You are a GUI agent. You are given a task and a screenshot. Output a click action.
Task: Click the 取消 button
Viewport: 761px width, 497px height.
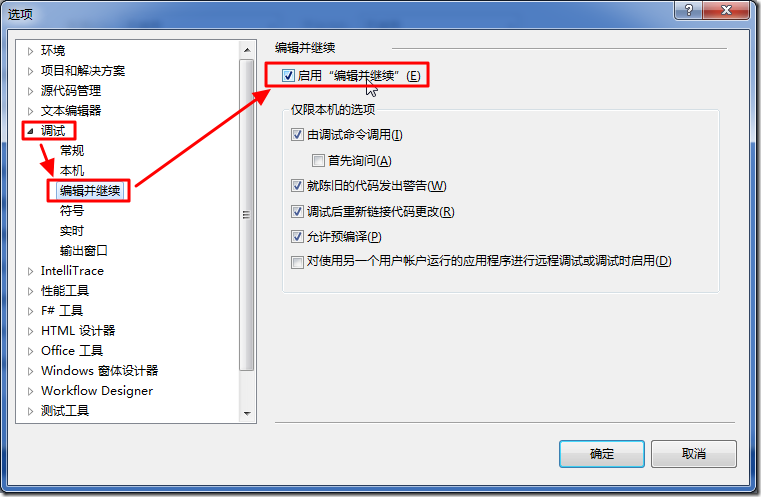click(x=694, y=454)
